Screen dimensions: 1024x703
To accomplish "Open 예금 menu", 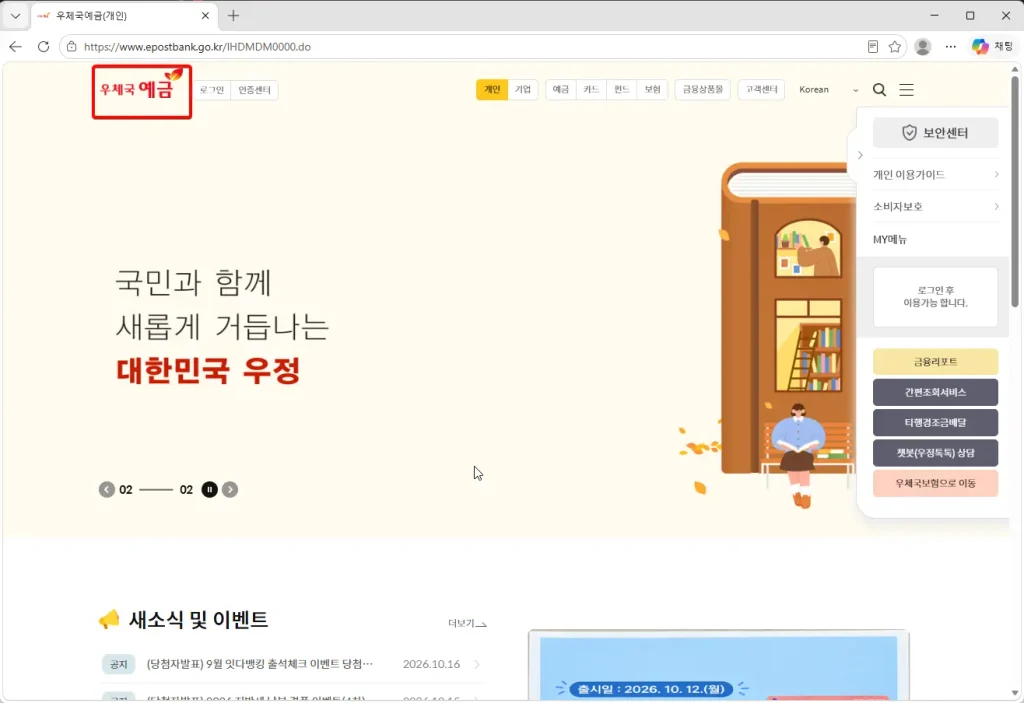I will tap(560, 90).
